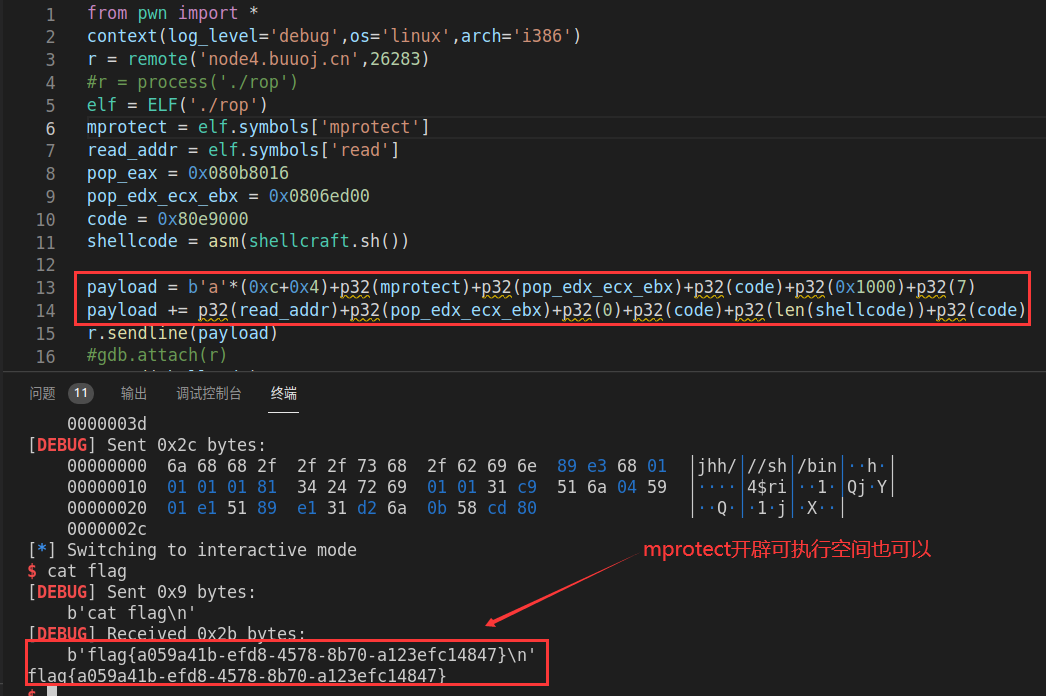Click the plain flag{a059a41b... output line
Screen dimensions: 1046x696
point(237,676)
